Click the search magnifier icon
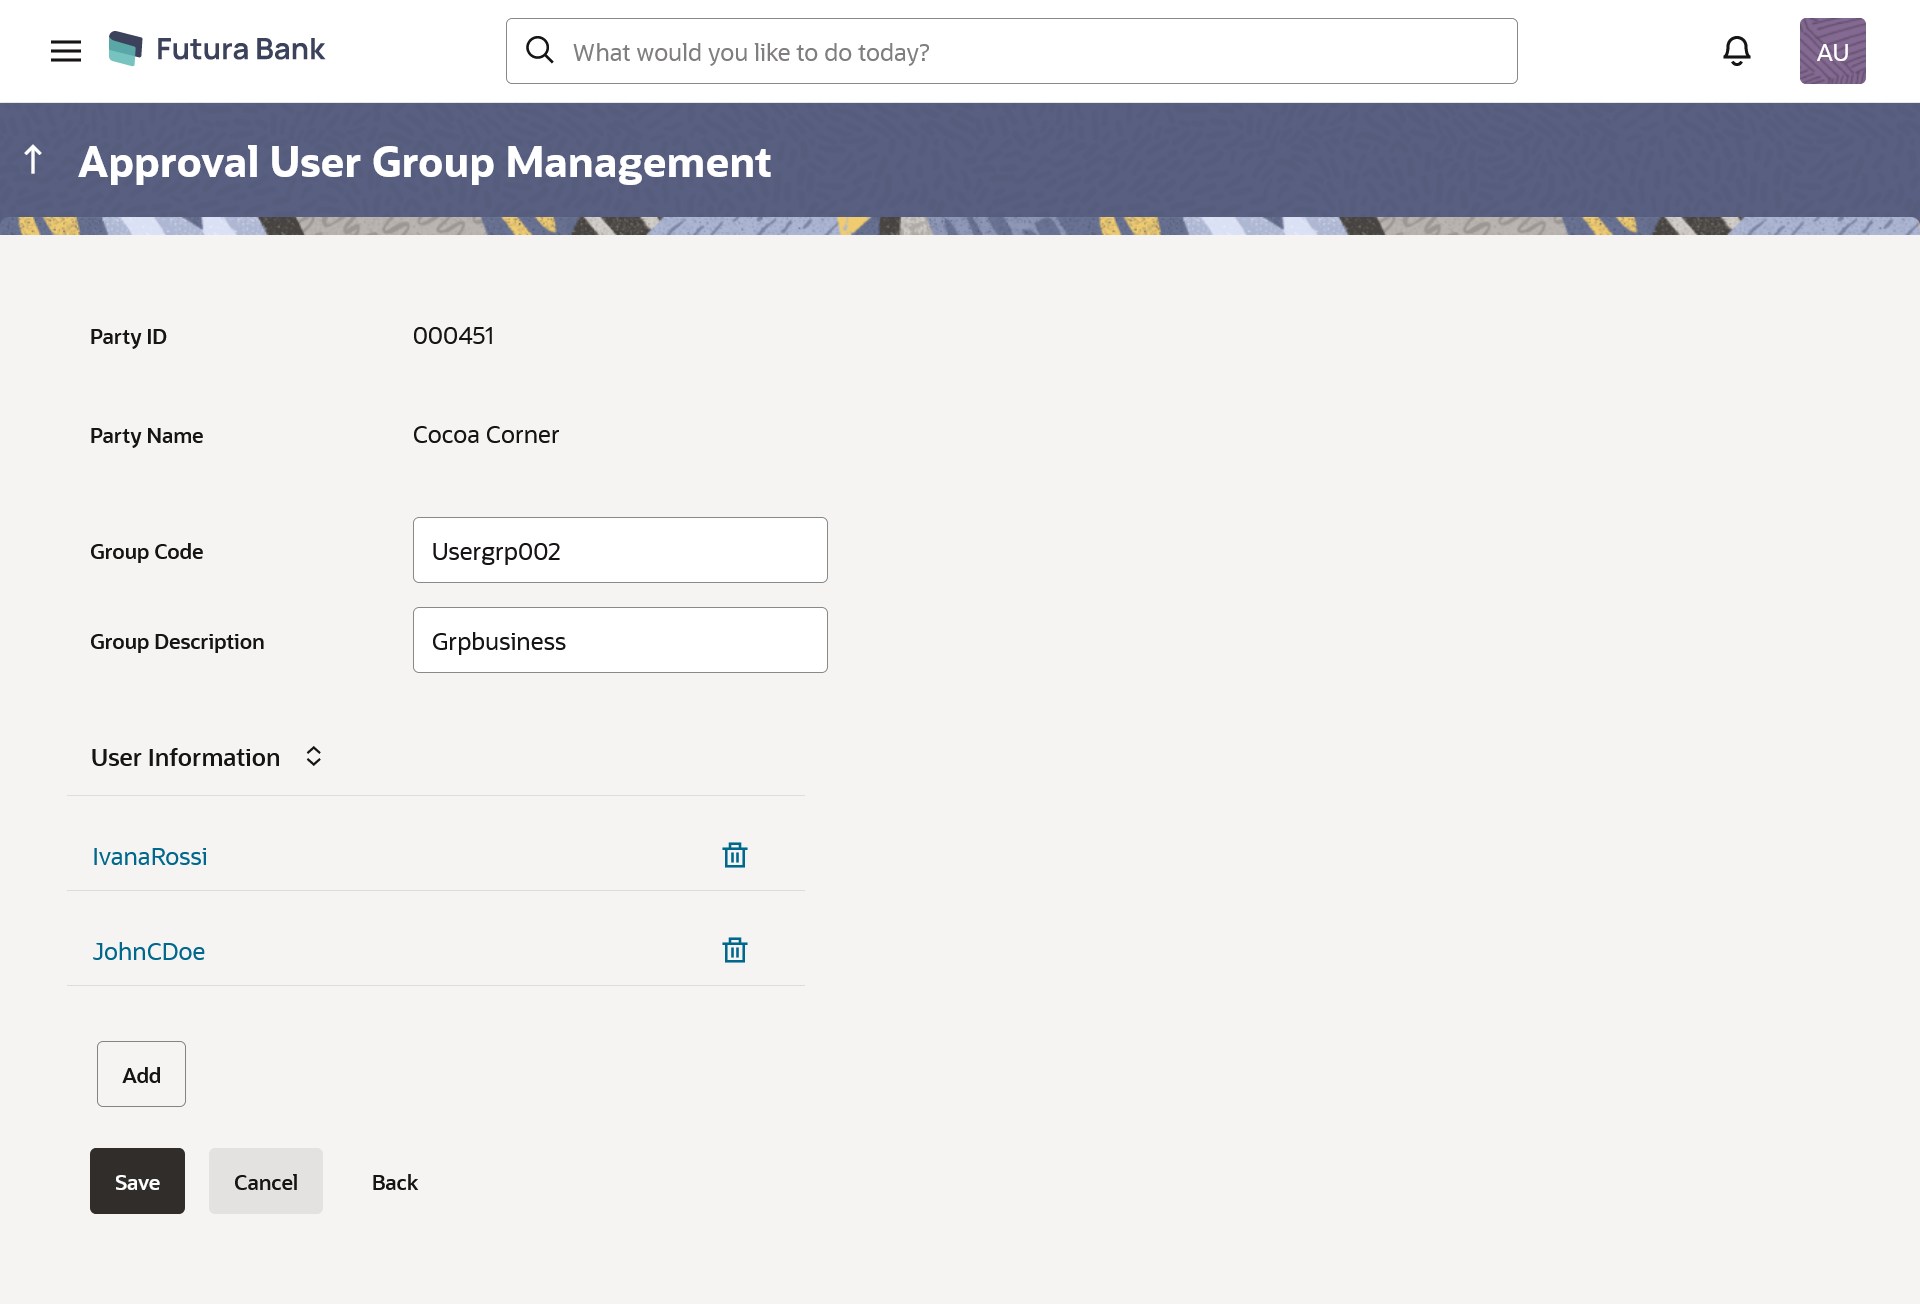Image resolution: width=1920 pixels, height=1304 pixels. click(x=540, y=50)
